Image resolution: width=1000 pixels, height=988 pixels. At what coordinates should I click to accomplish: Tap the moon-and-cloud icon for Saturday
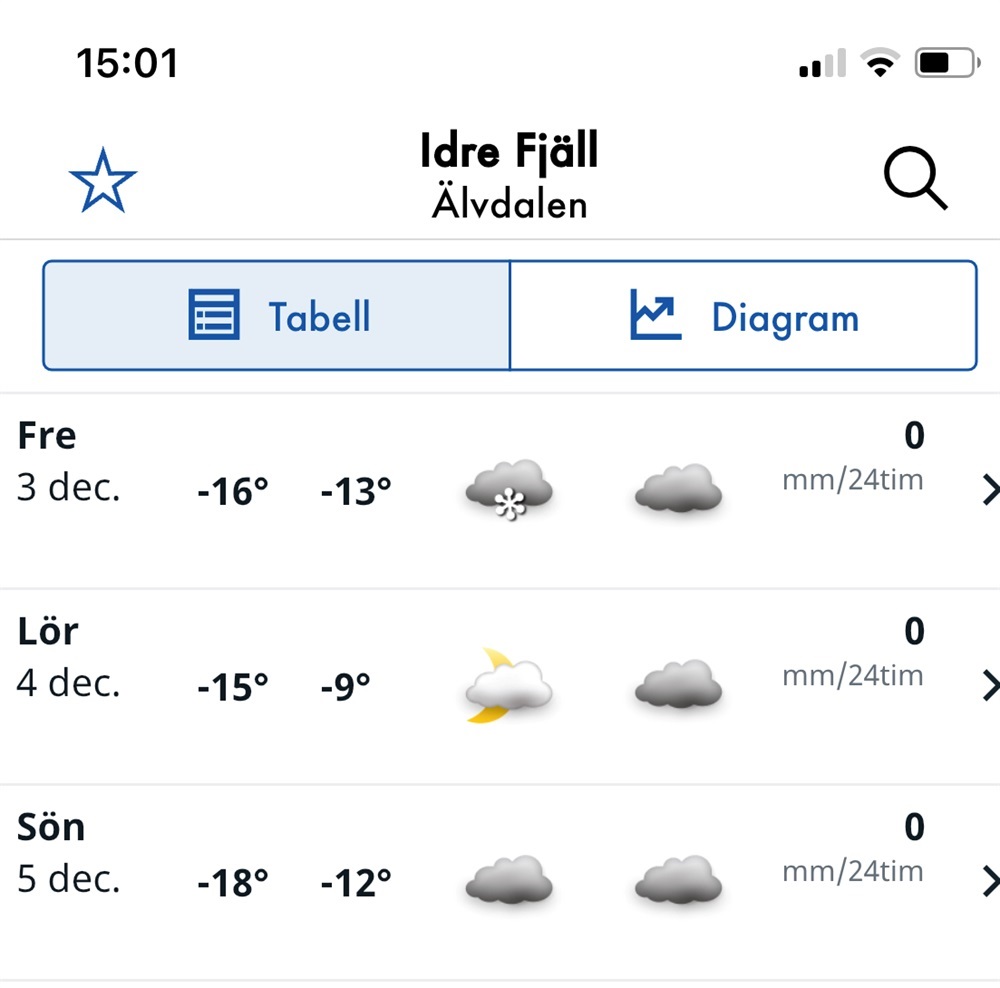coord(509,686)
